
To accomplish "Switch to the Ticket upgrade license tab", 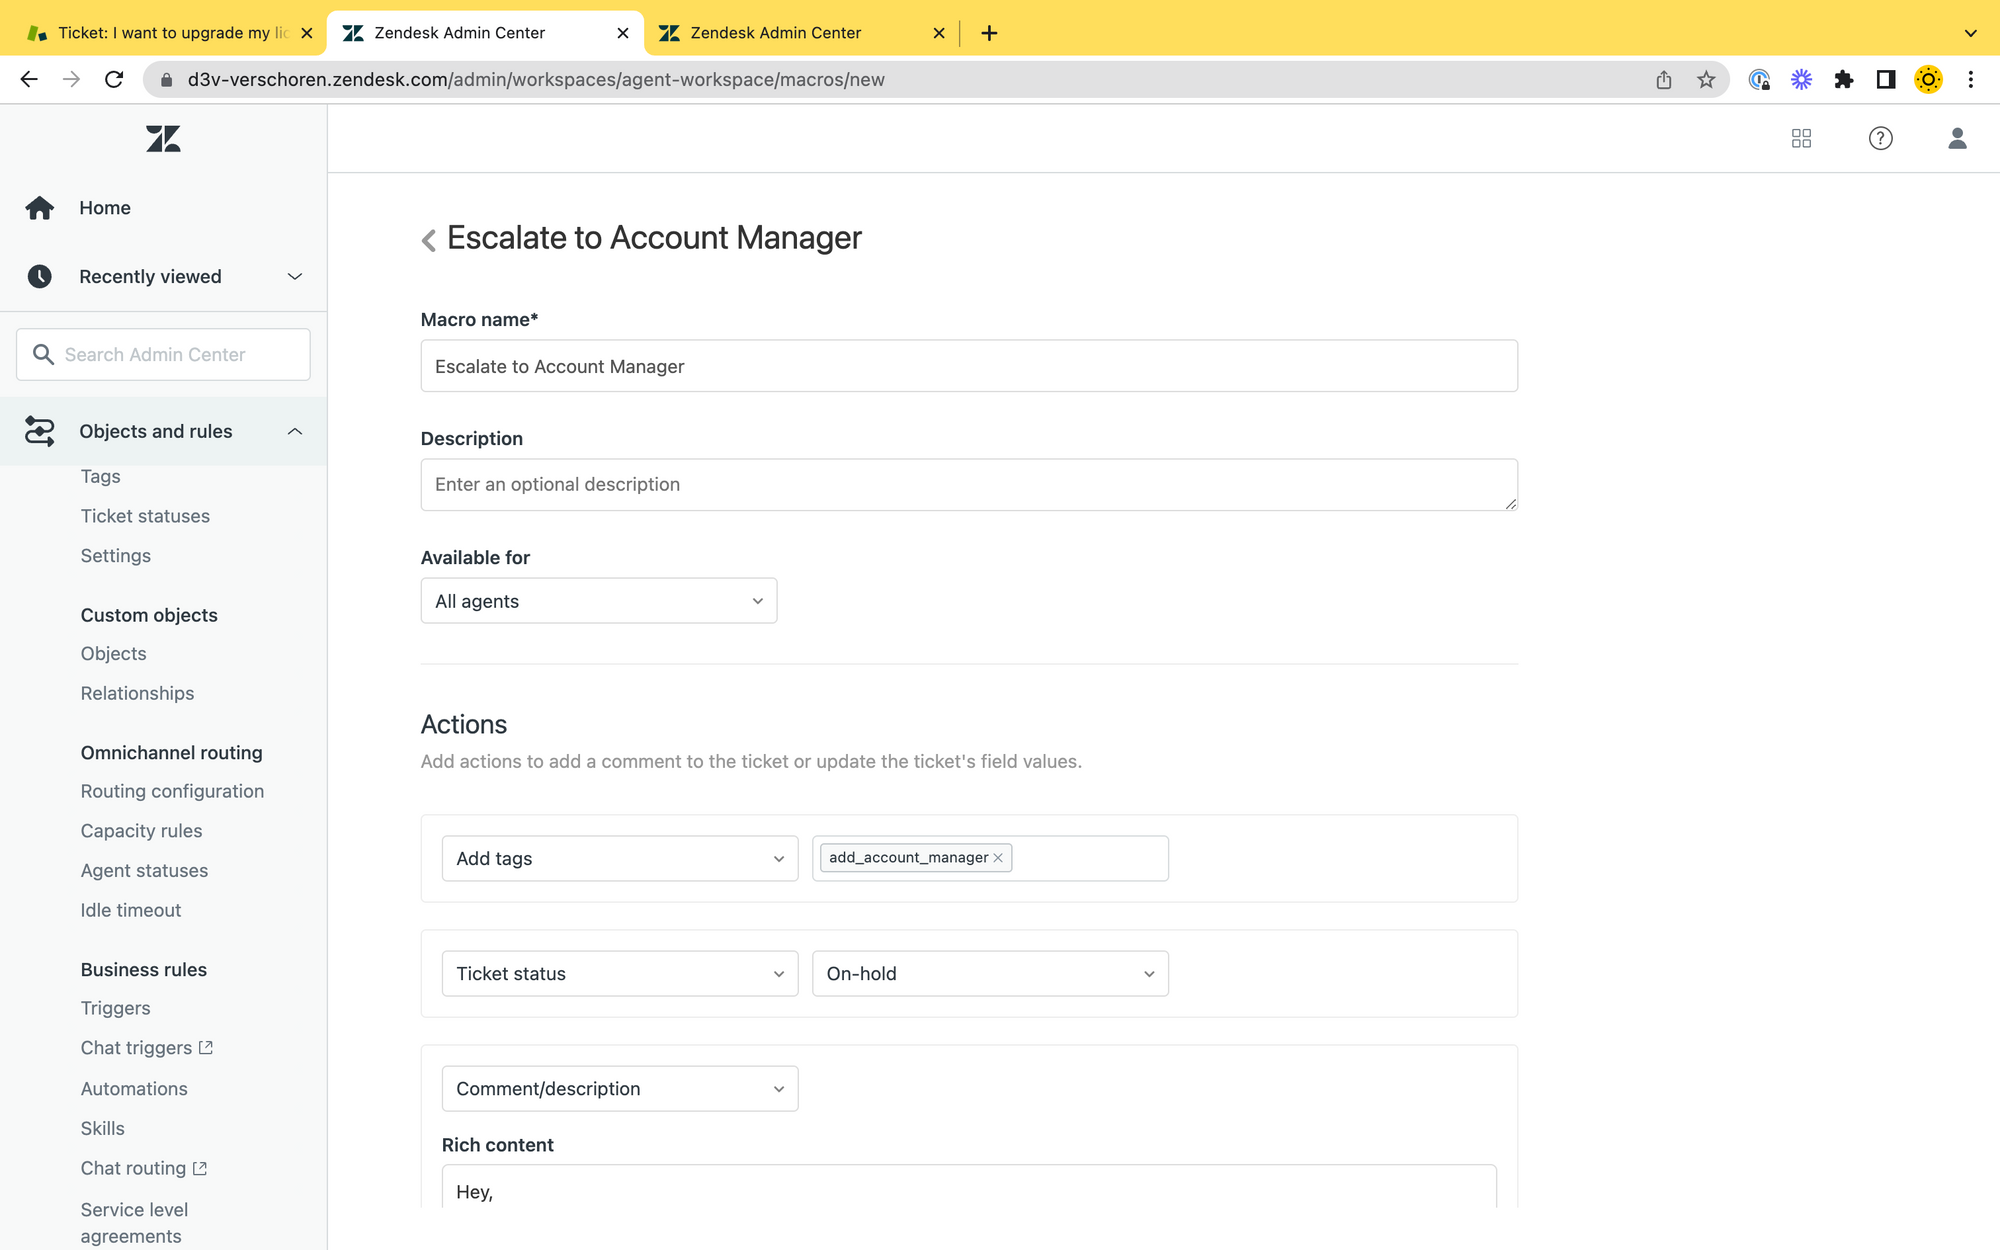I will tap(165, 33).
